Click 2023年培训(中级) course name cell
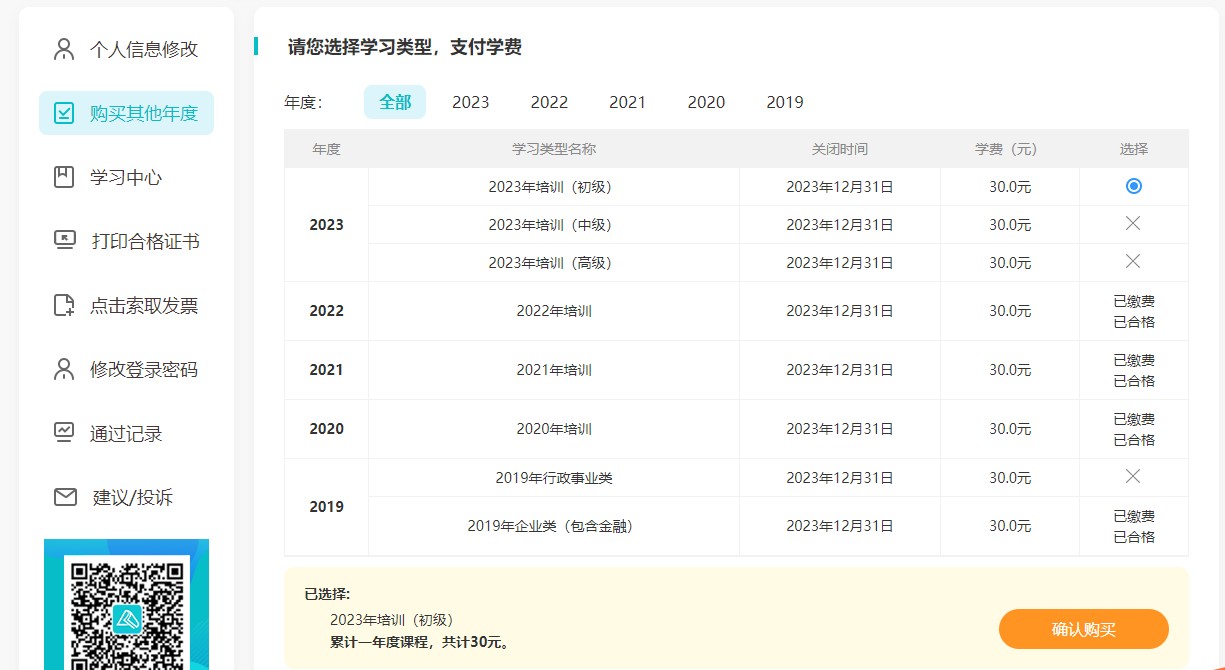 coord(554,225)
